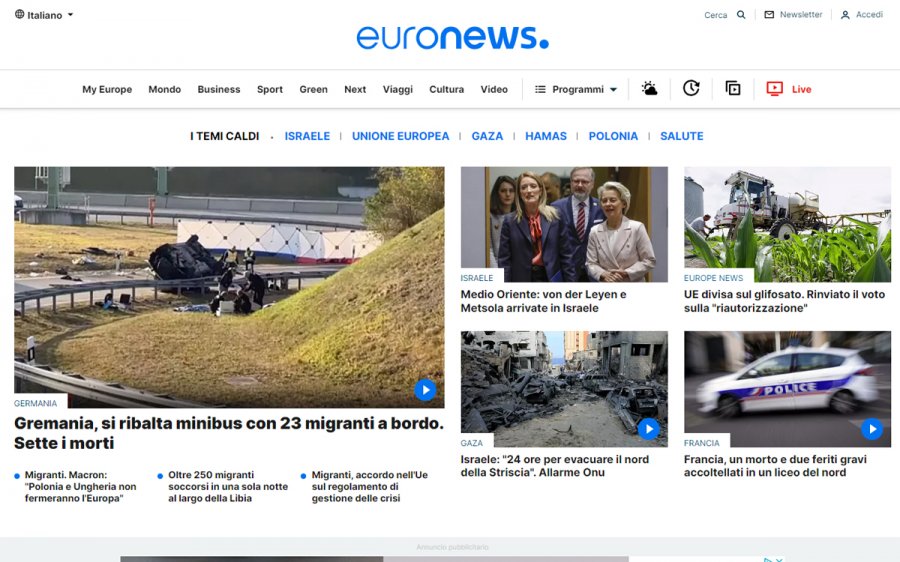Click the latest news clock icon
Viewport: 900px width, 562px height.
click(x=691, y=88)
